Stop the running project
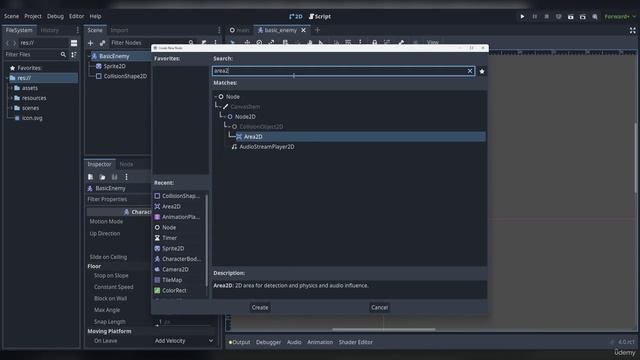Viewport: 640px width, 360px height. (x=547, y=17)
